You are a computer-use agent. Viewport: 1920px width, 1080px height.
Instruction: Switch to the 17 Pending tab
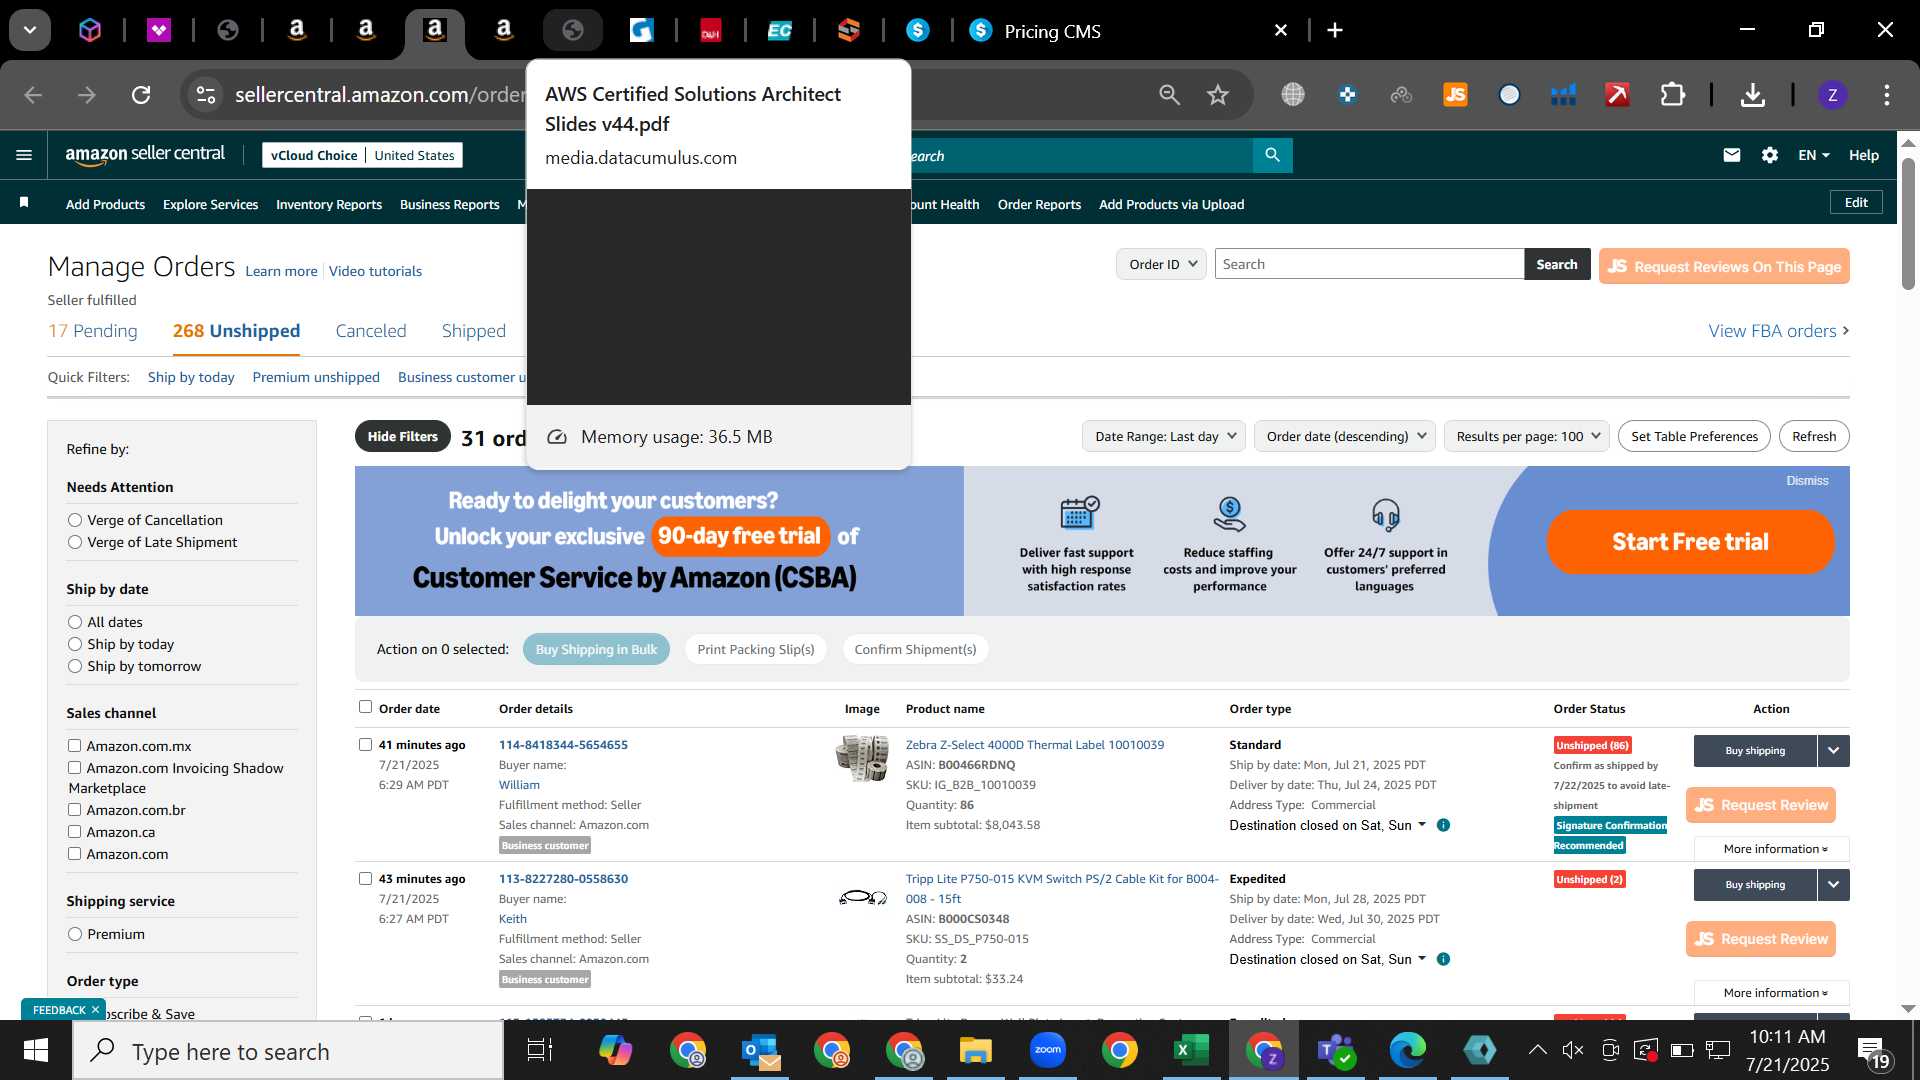tap(93, 331)
